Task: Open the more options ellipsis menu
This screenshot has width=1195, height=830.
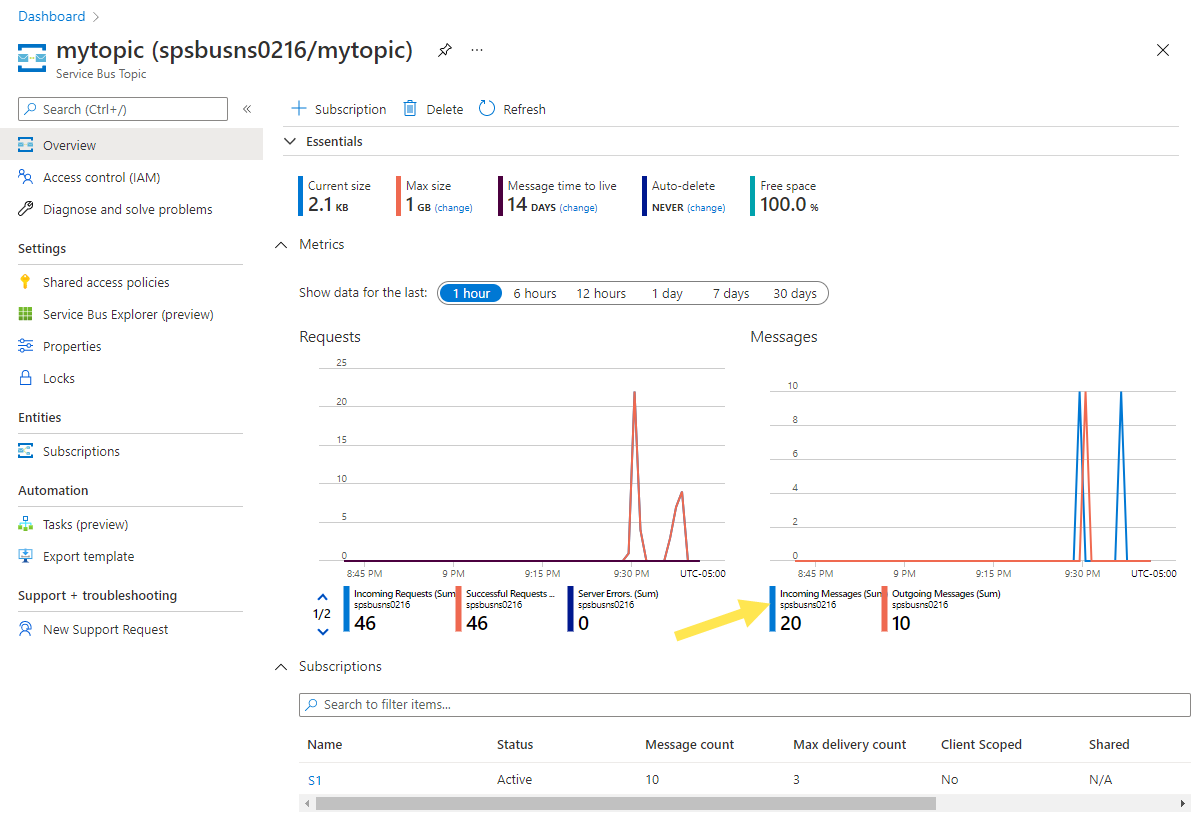Action: [x=477, y=50]
